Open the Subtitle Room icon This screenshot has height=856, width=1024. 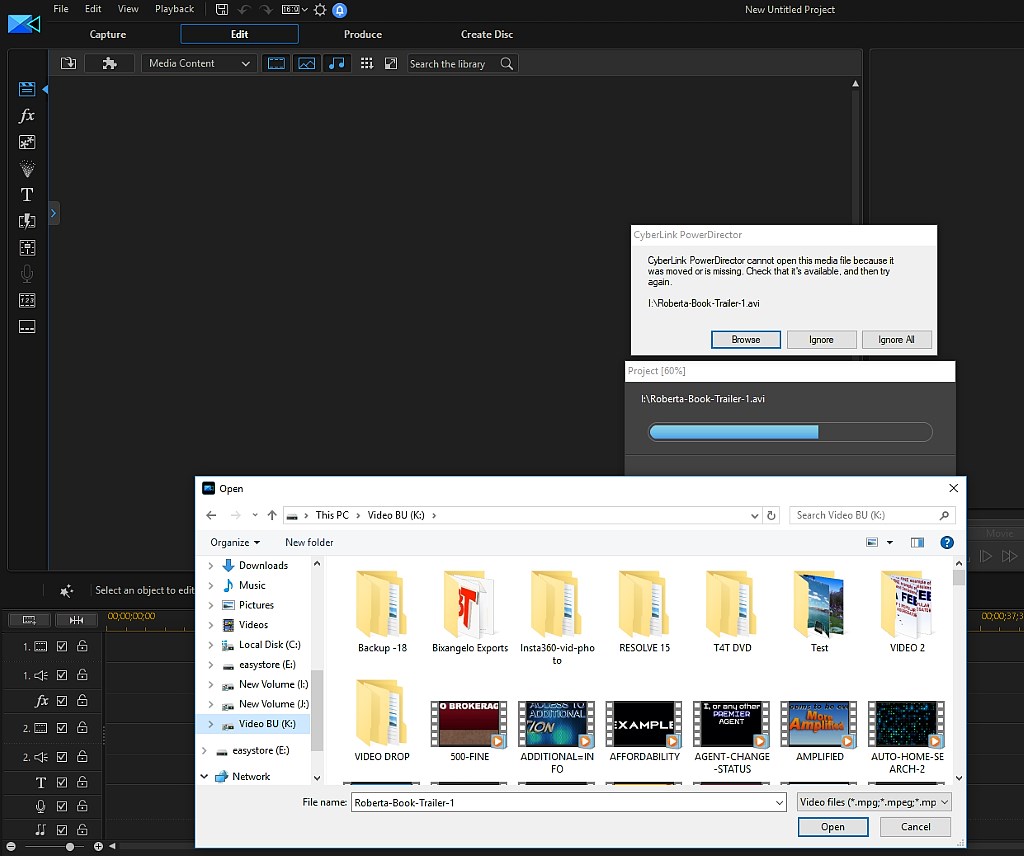pos(27,326)
